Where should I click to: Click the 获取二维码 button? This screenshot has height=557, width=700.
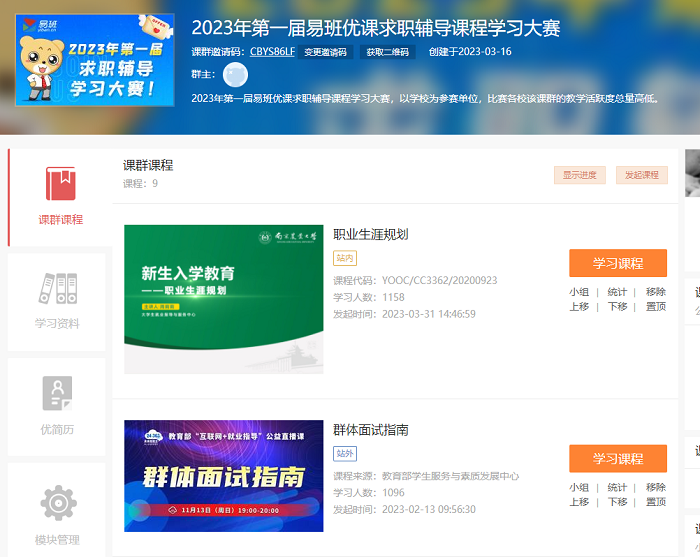[x=388, y=52]
